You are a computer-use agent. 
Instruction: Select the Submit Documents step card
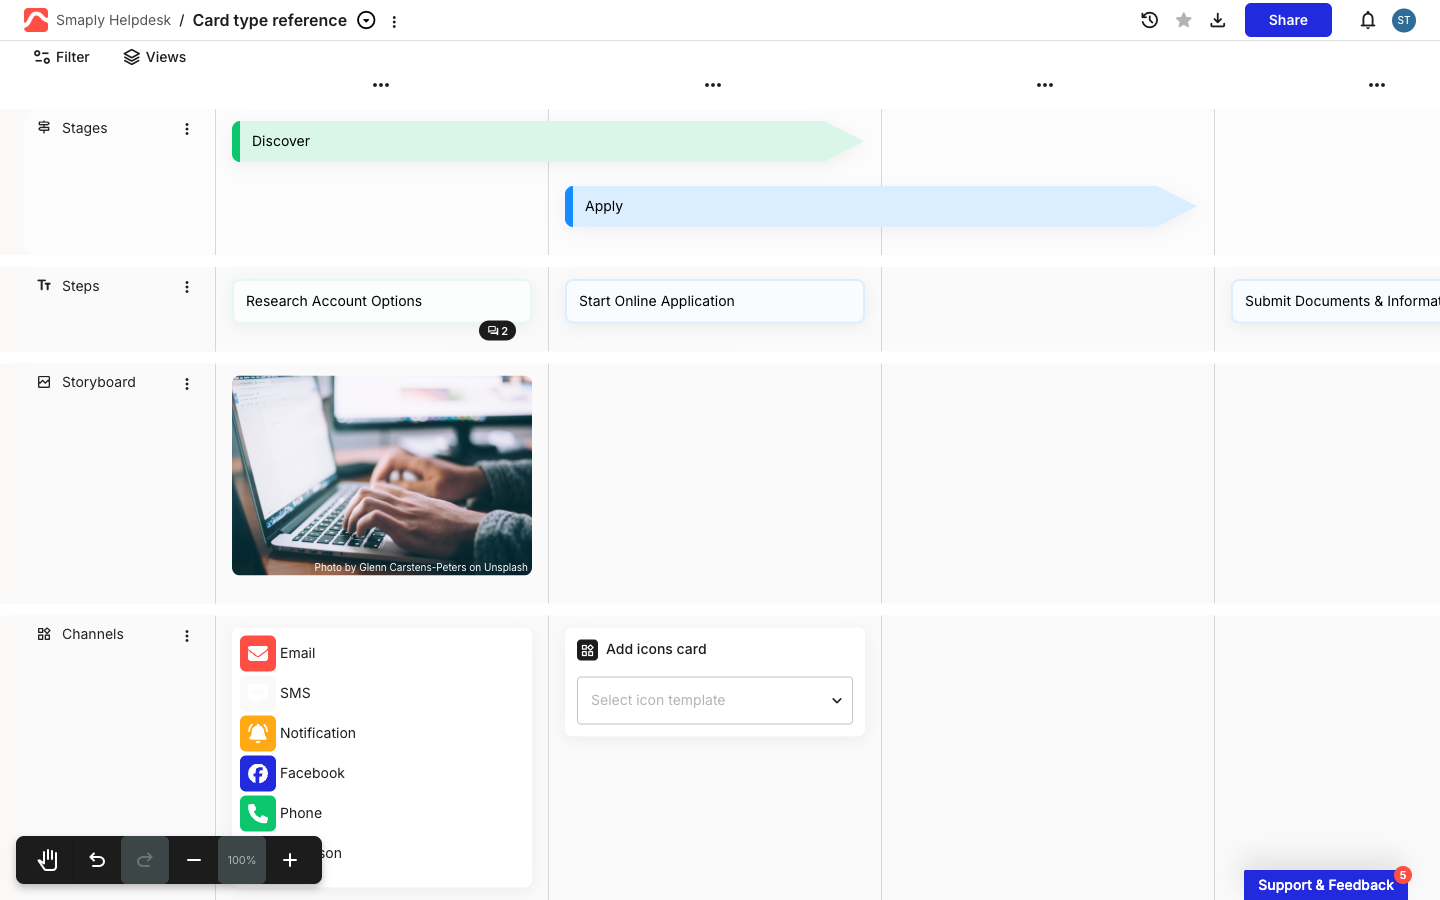pyautogui.click(x=1336, y=301)
